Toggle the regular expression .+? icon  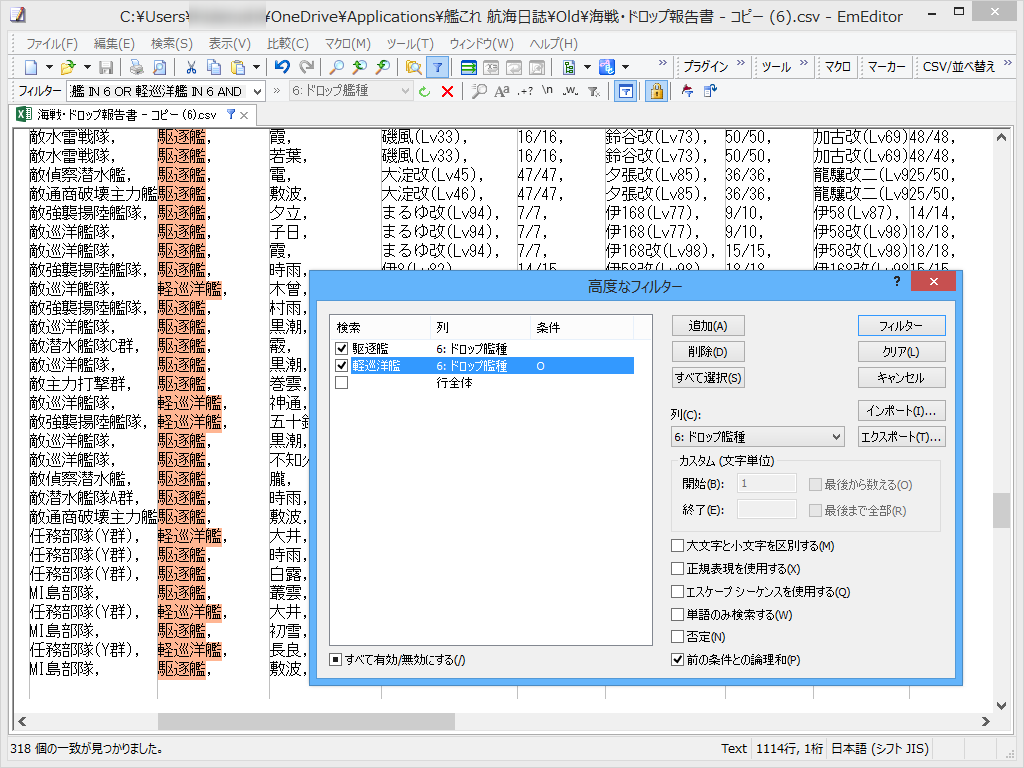tap(524, 91)
